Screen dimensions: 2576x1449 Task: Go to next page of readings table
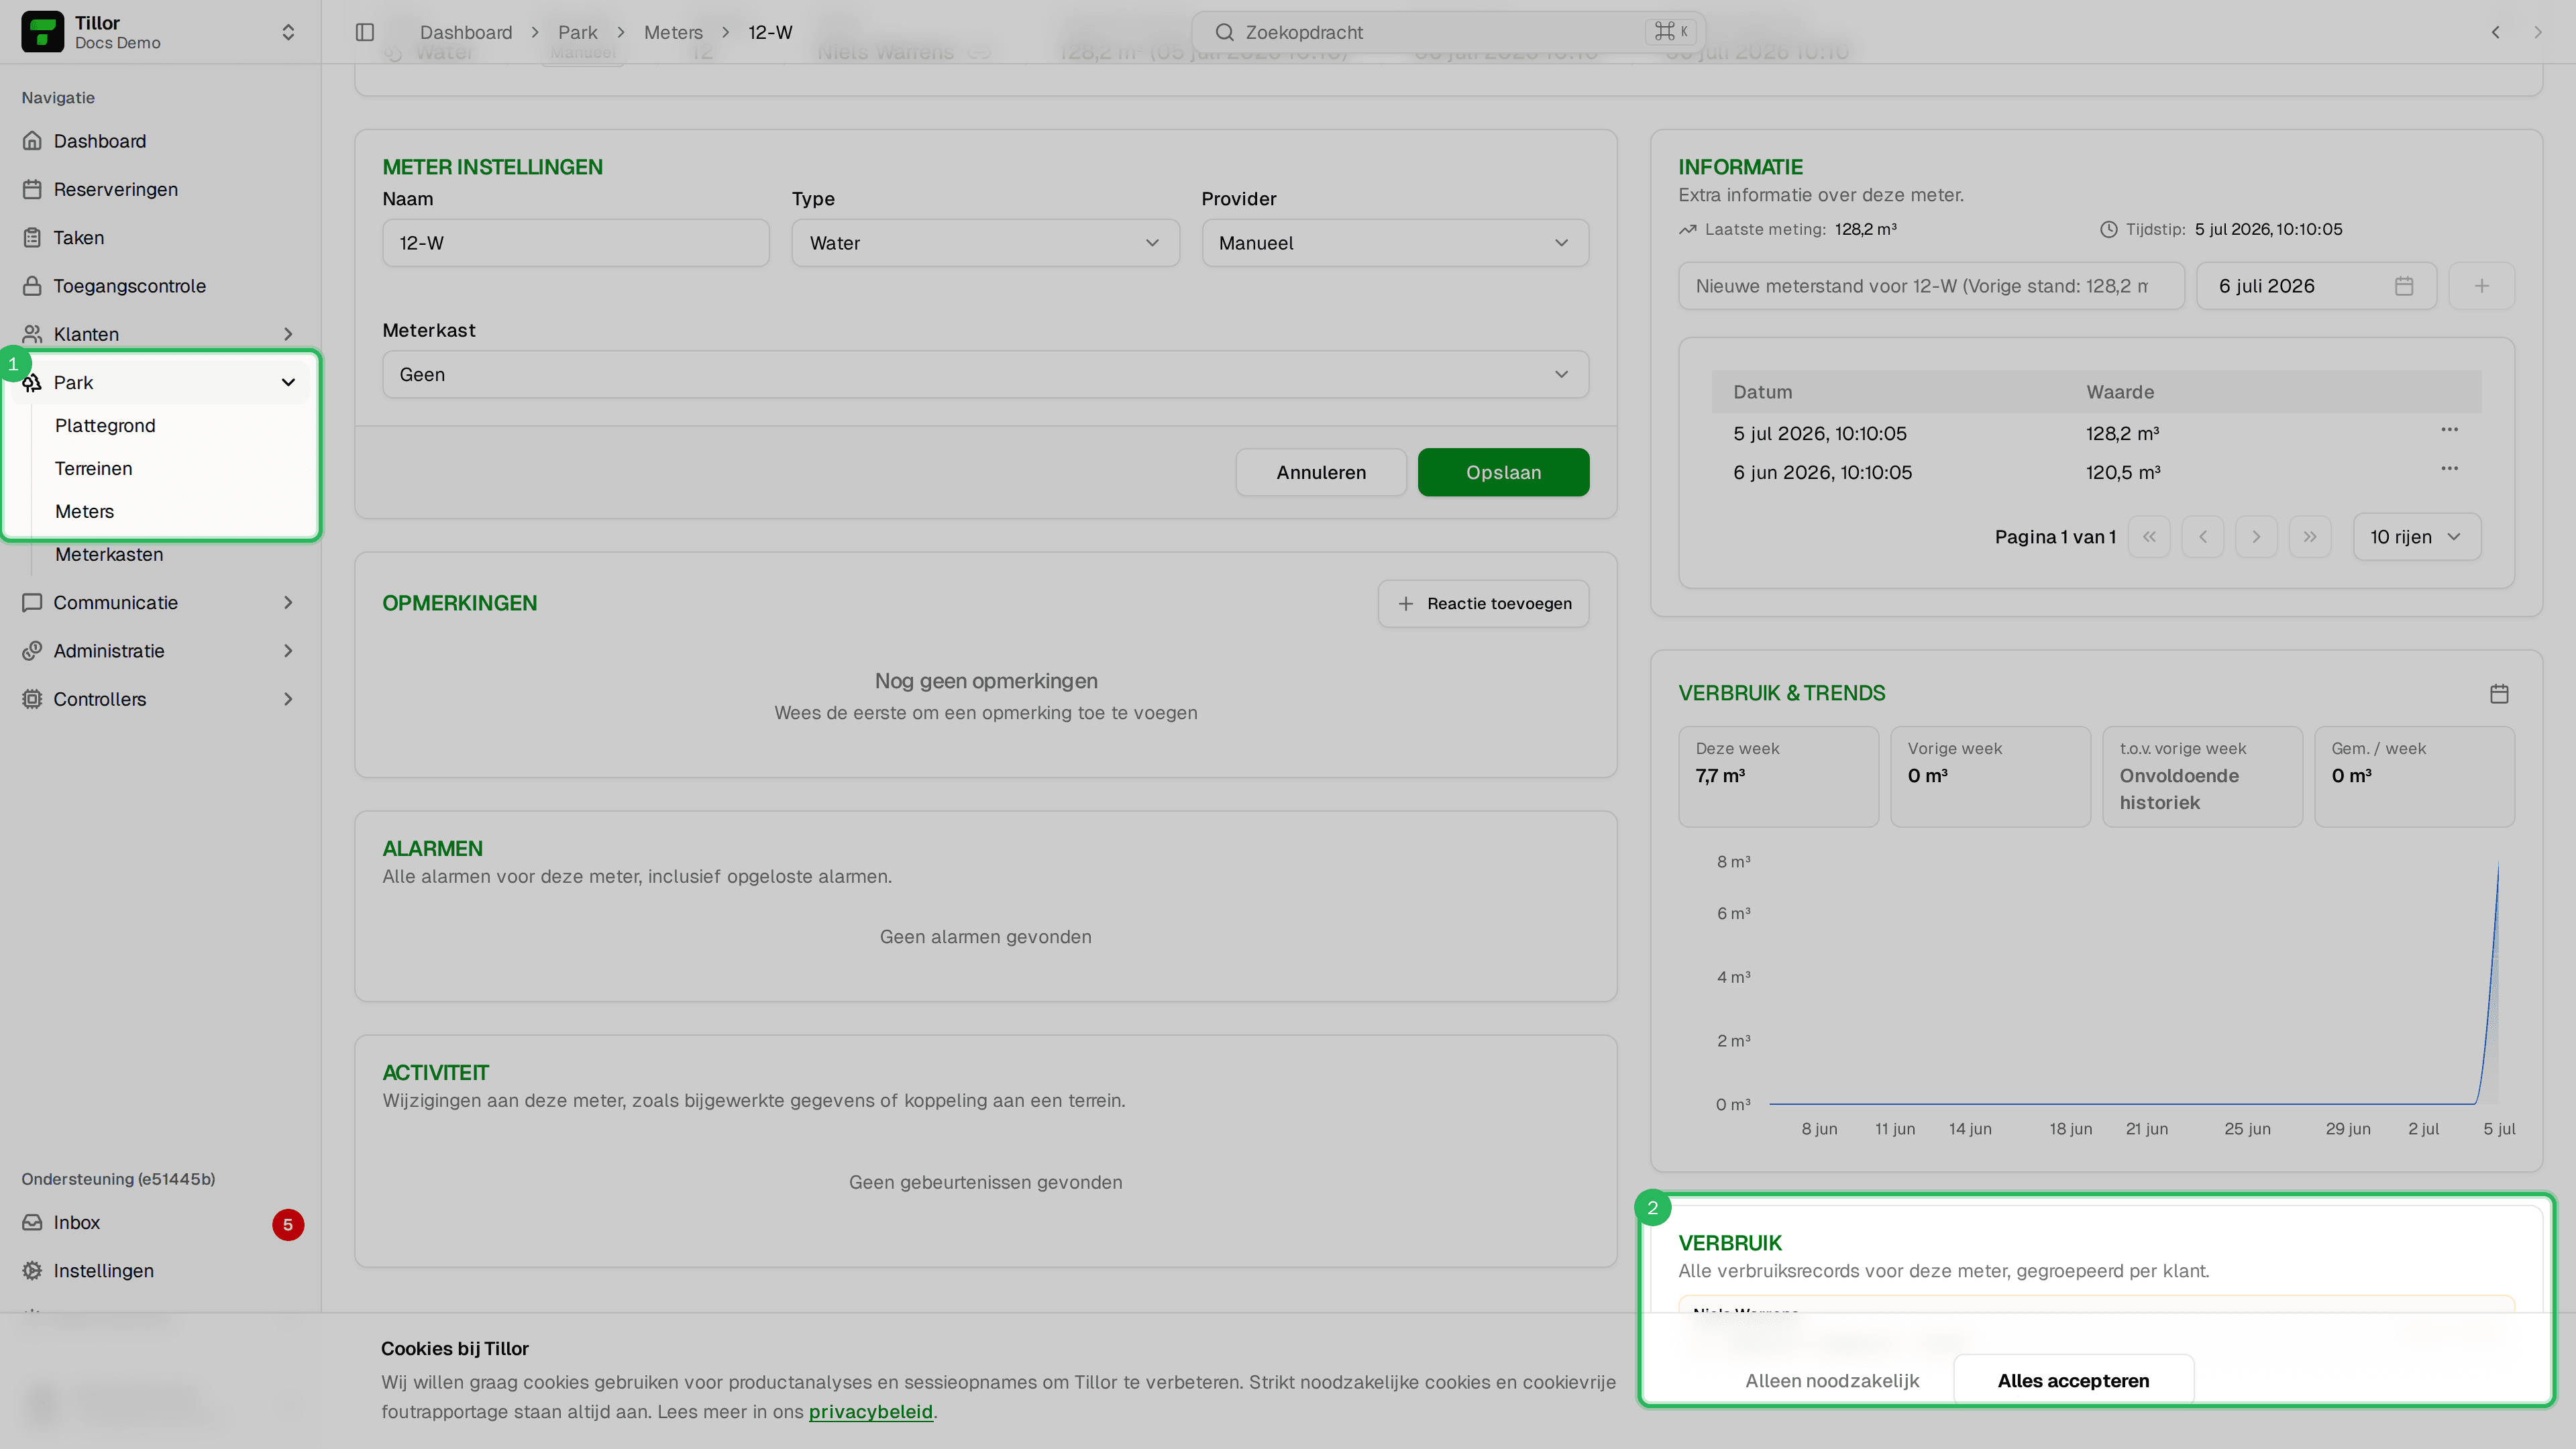coord(2256,537)
